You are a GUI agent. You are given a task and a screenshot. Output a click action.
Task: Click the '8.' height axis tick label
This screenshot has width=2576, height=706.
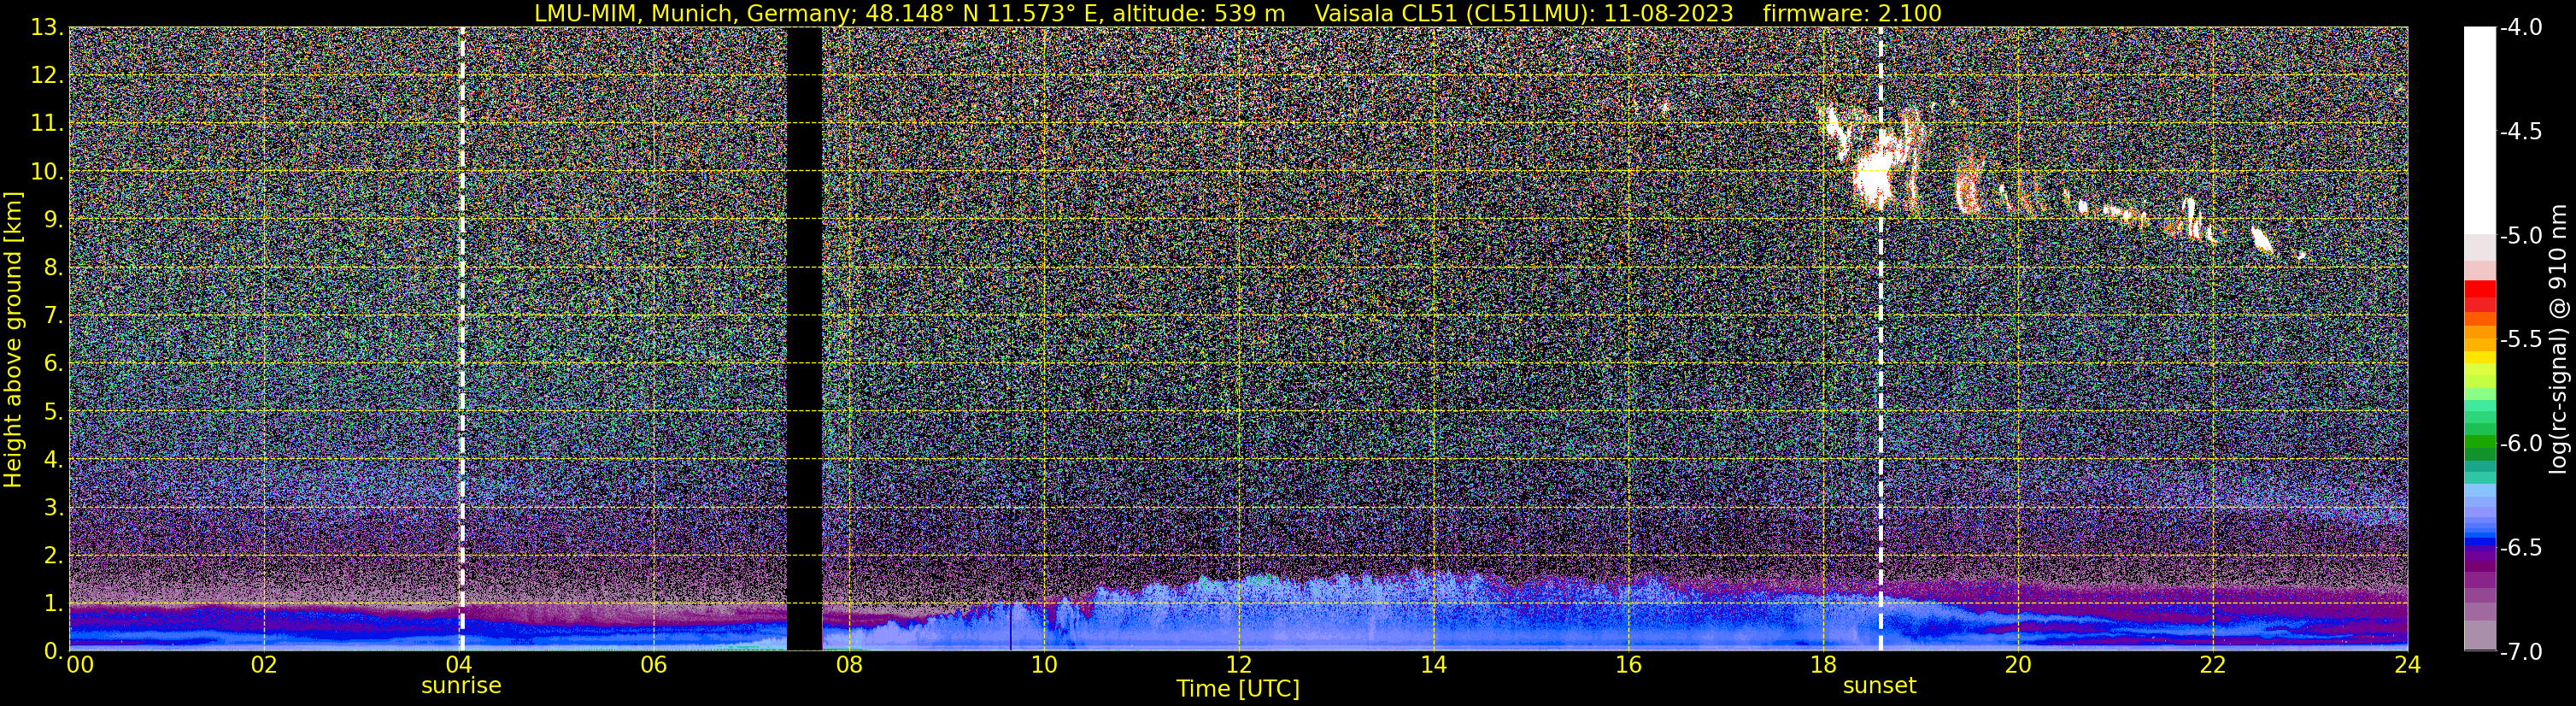pyautogui.click(x=54, y=267)
